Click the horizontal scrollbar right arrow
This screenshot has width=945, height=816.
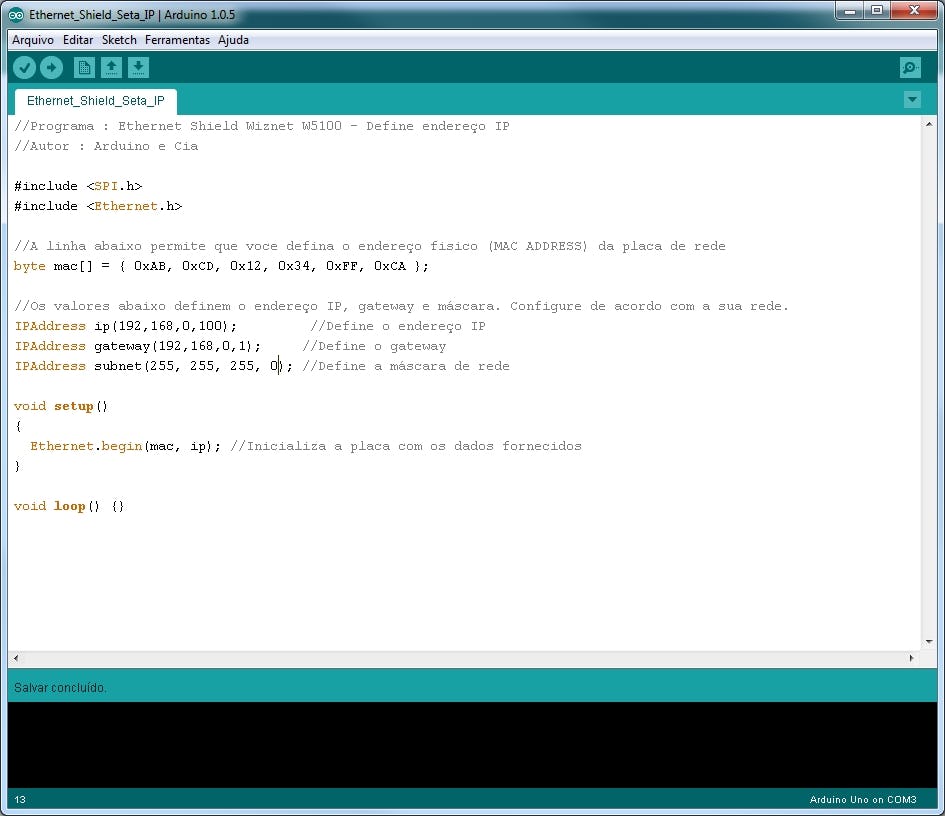click(x=911, y=658)
